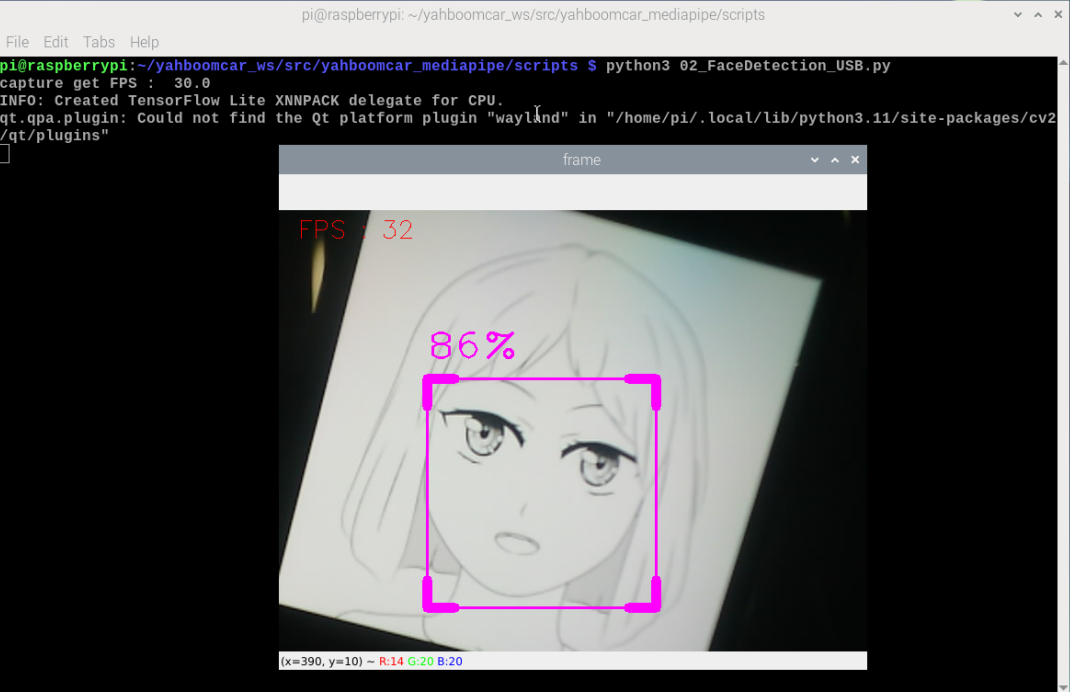Image resolution: width=1070 pixels, height=692 pixels.
Task: Click the pixel coordinates status readout
Action: pos(321,661)
